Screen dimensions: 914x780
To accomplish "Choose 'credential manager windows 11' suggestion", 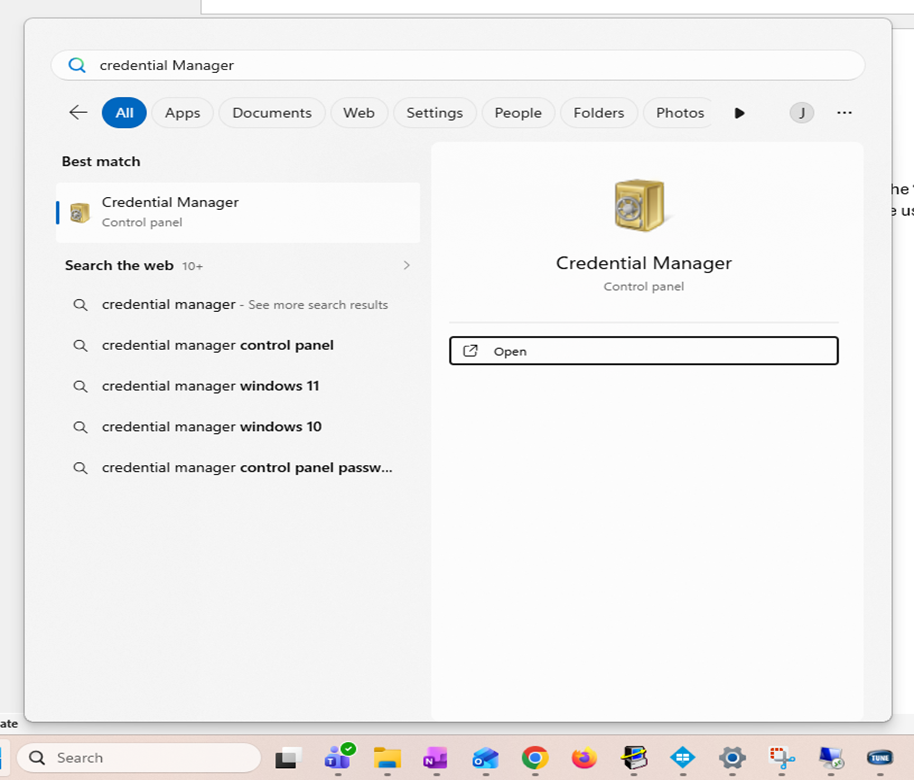I will coord(210,386).
